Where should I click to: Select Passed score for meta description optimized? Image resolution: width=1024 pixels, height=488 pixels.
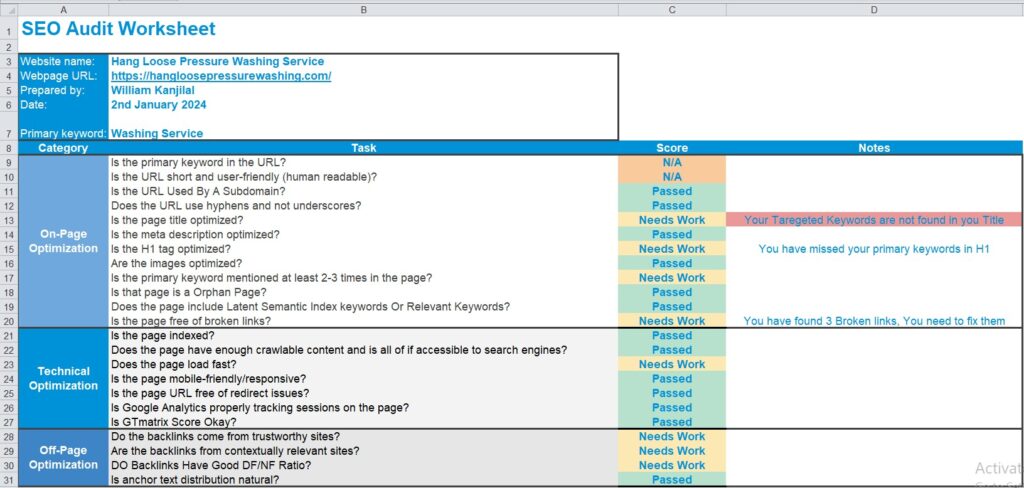672,235
